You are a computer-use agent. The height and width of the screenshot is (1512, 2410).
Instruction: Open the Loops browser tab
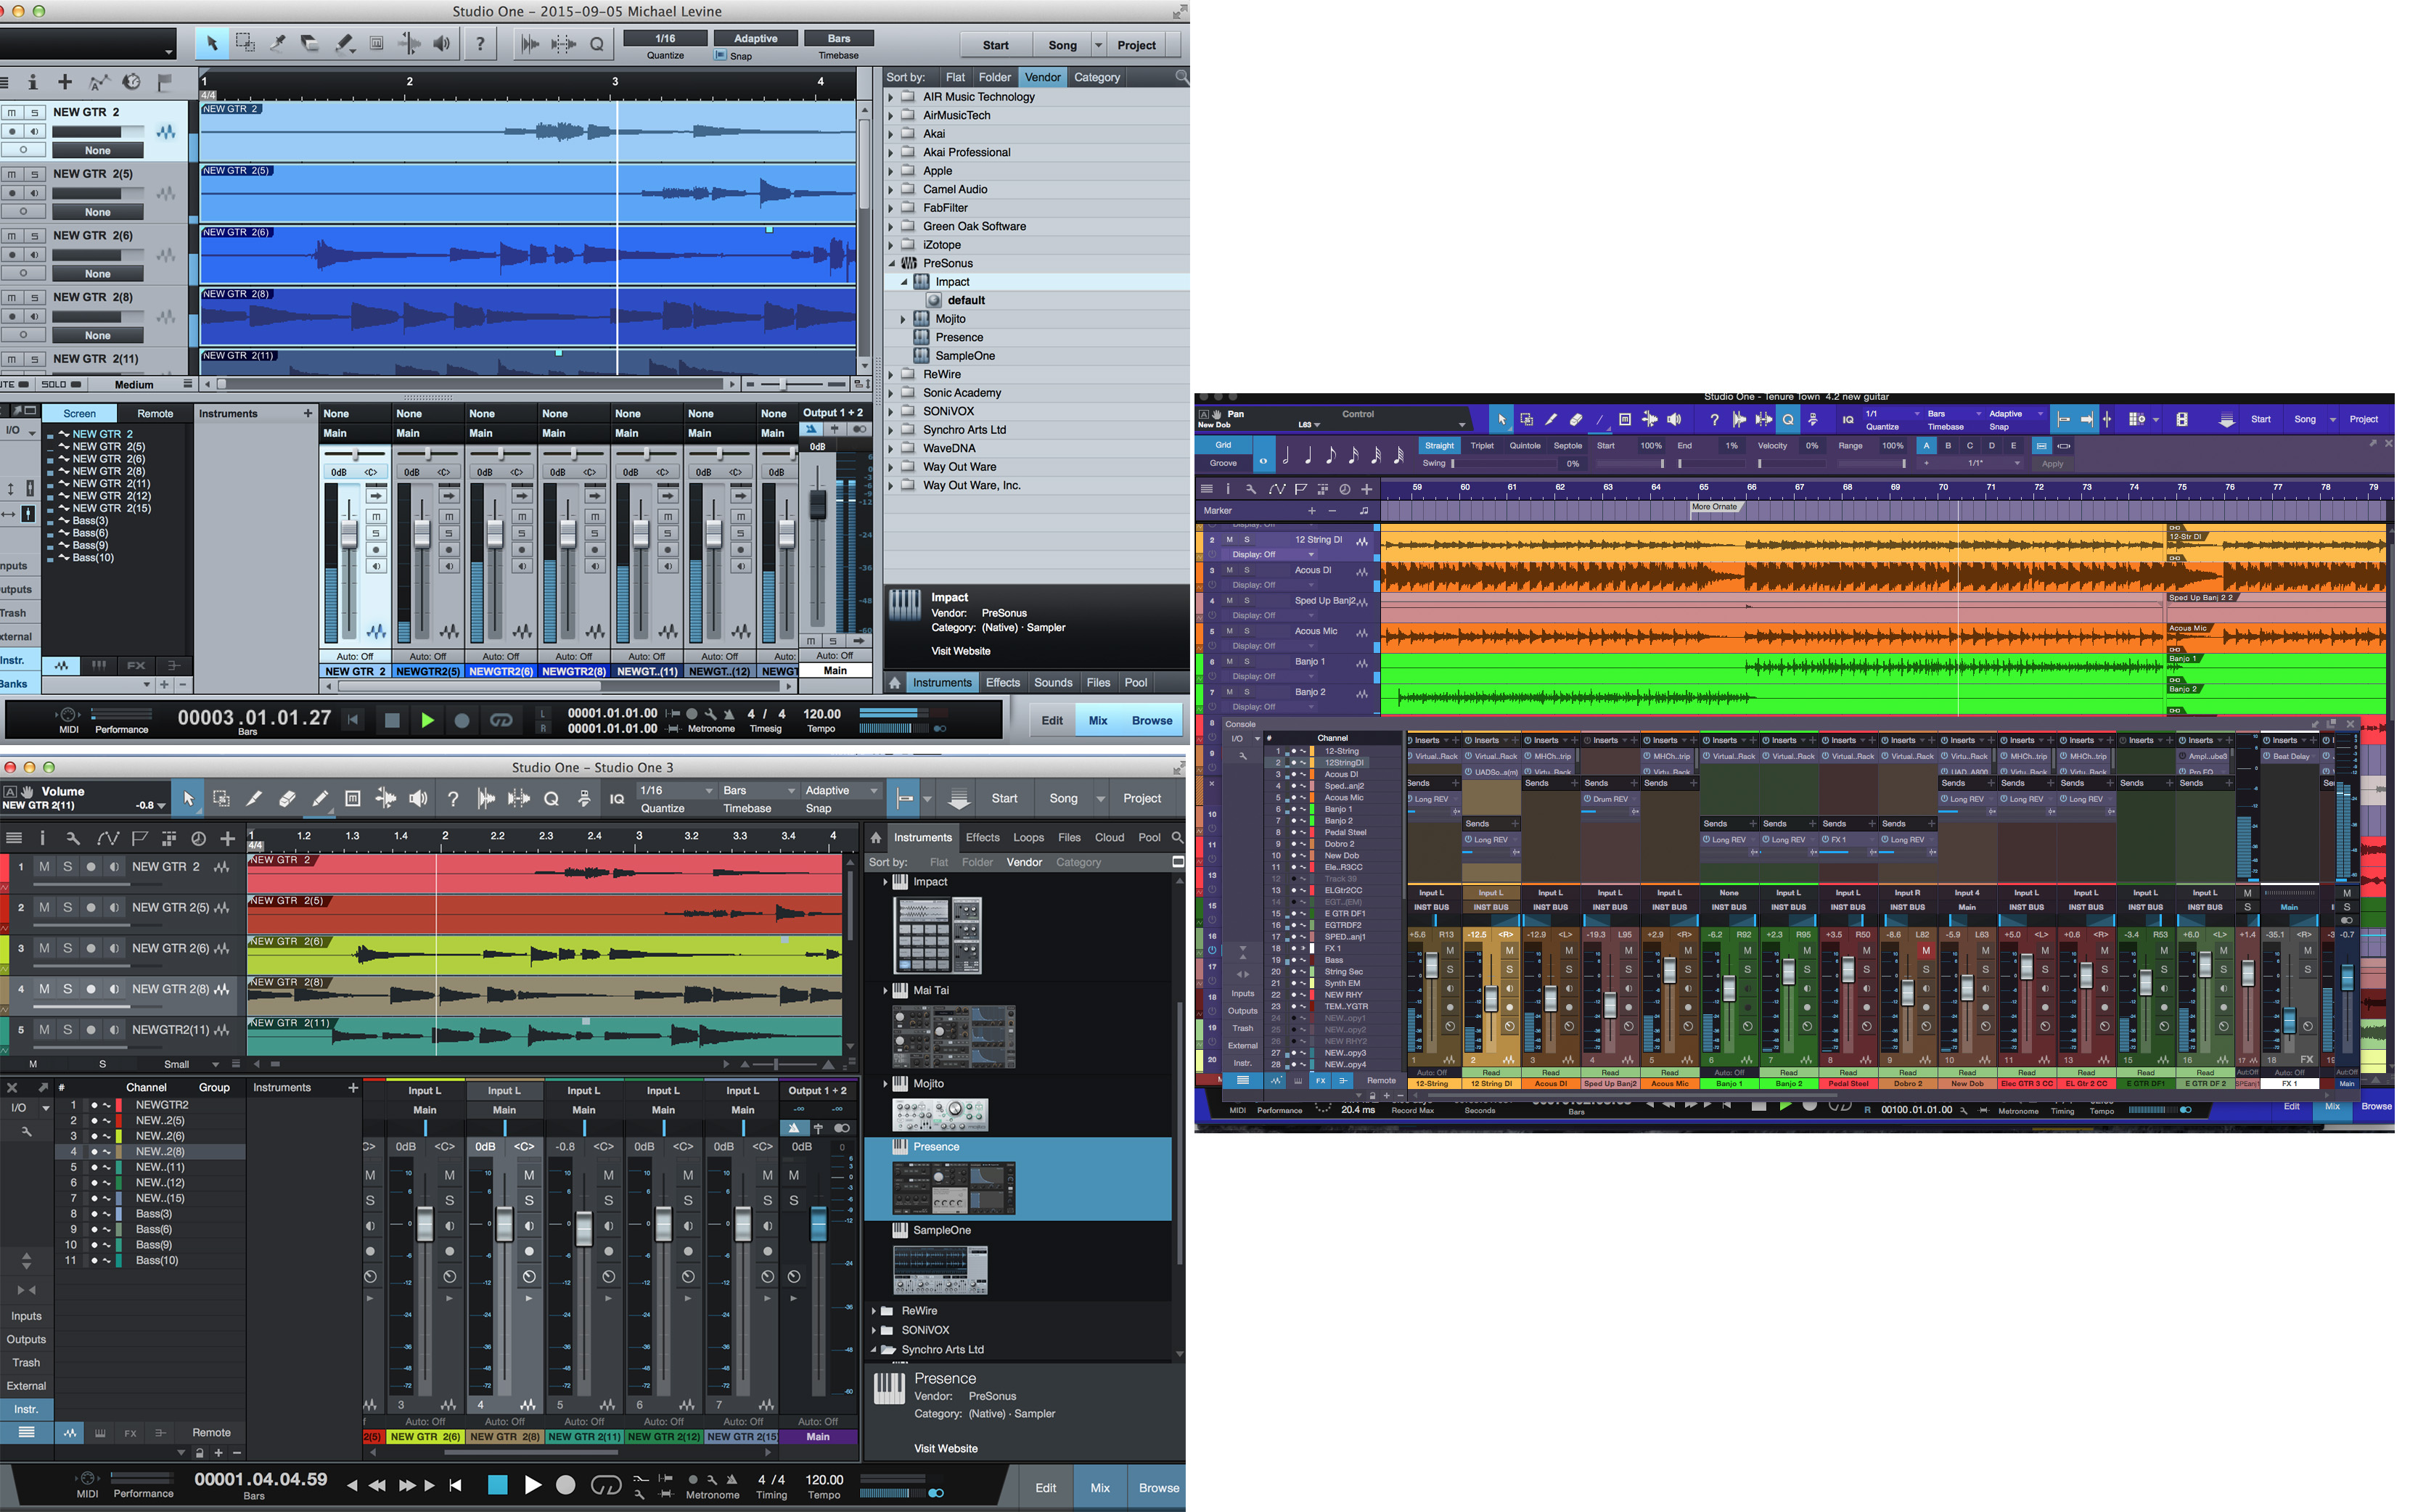[x=1028, y=838]
